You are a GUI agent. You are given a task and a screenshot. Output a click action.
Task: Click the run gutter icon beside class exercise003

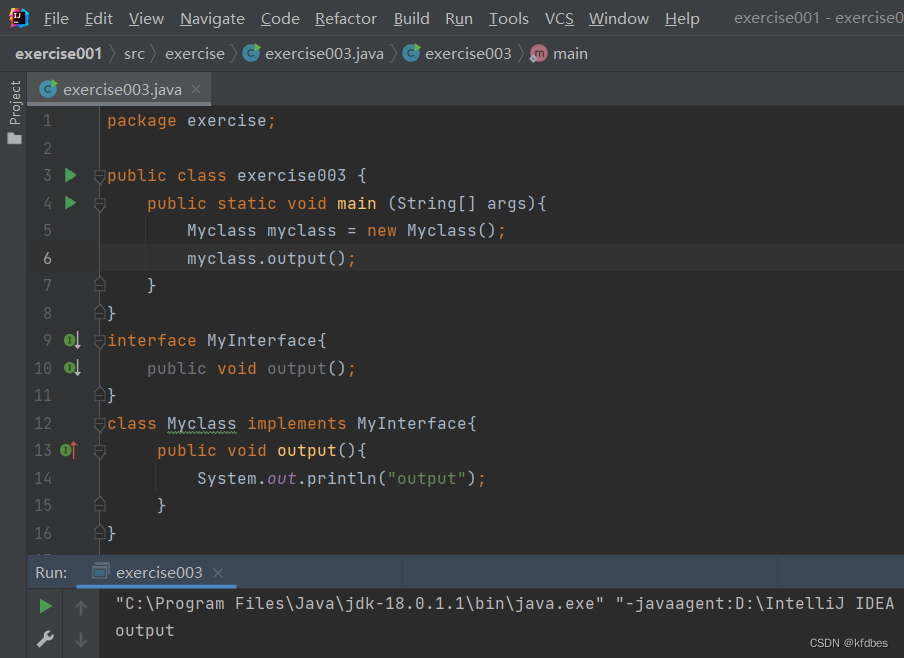click(x=70, y=176)
